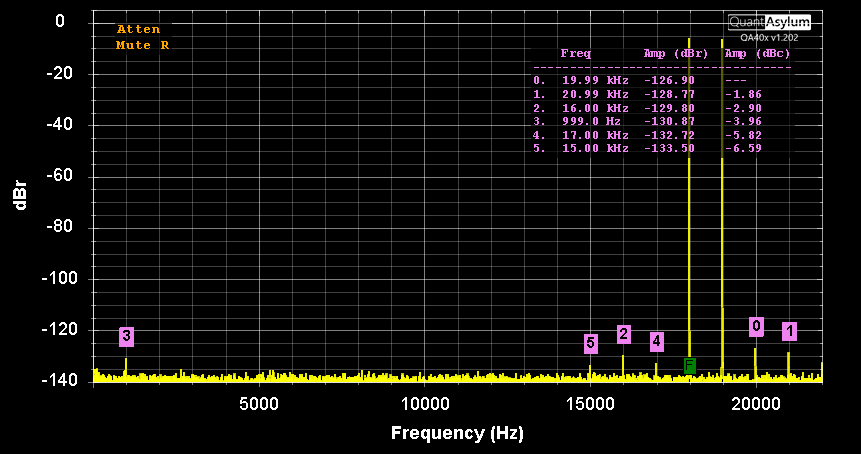The width and height of the screenshot is (861, 454).
Task: Click the -126.90 amplitude value
Action: [669, 80]
